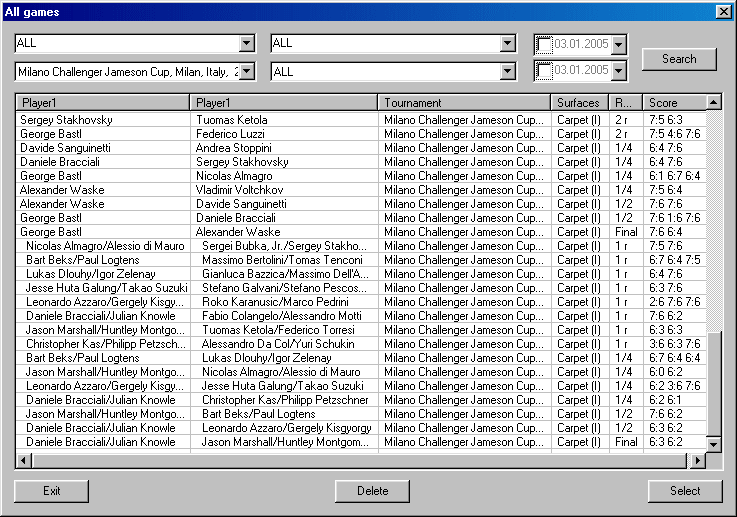The image size is (737, 517).
Task: Select the row with Tuomas Ketola/Federico Torresi
Action: click(361, 330)
